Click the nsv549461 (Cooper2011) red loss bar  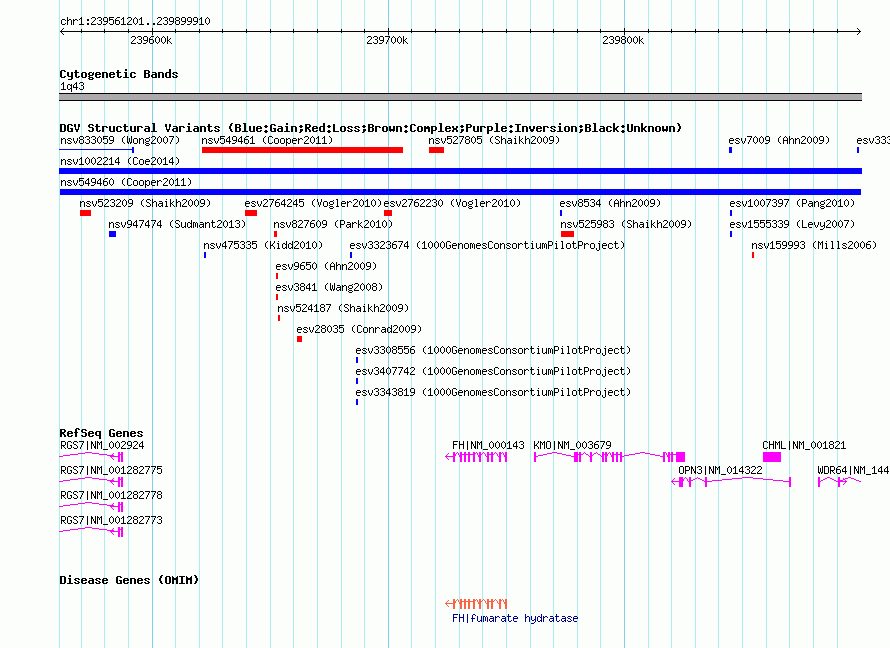coord(302,150)
